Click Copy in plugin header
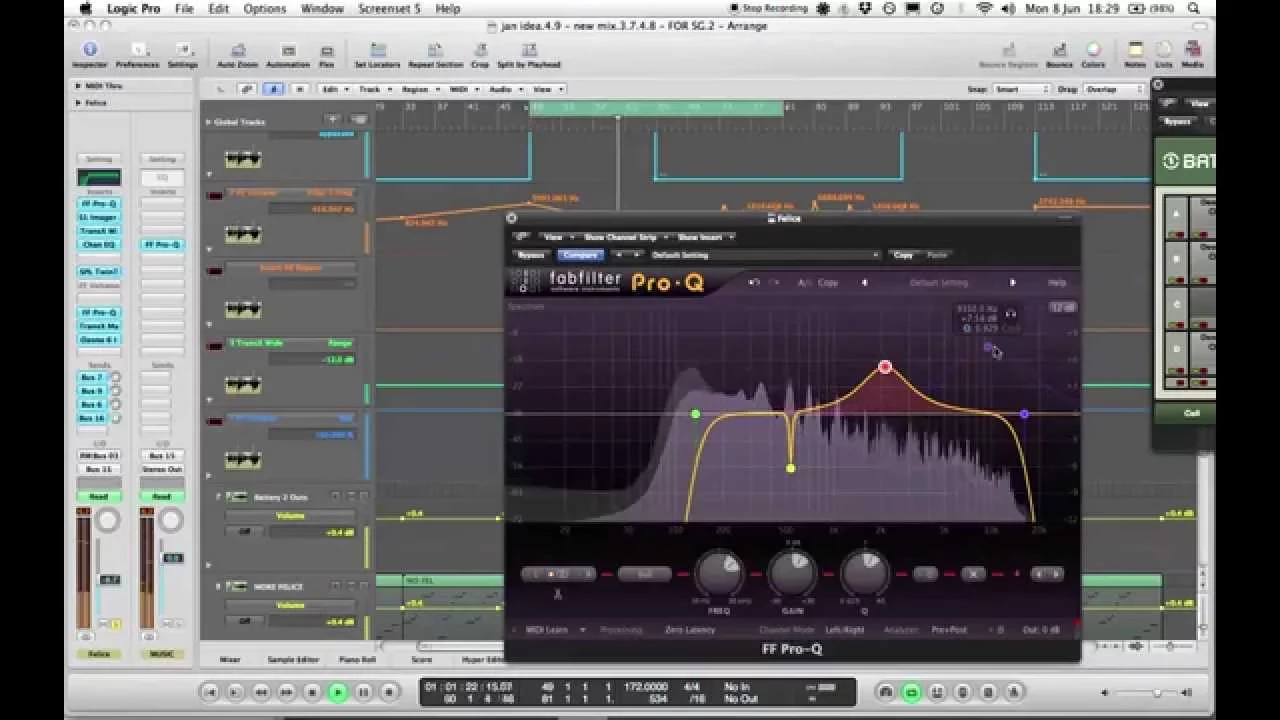Viewport: 1280px width, 720px height. (x=903, y=255)
